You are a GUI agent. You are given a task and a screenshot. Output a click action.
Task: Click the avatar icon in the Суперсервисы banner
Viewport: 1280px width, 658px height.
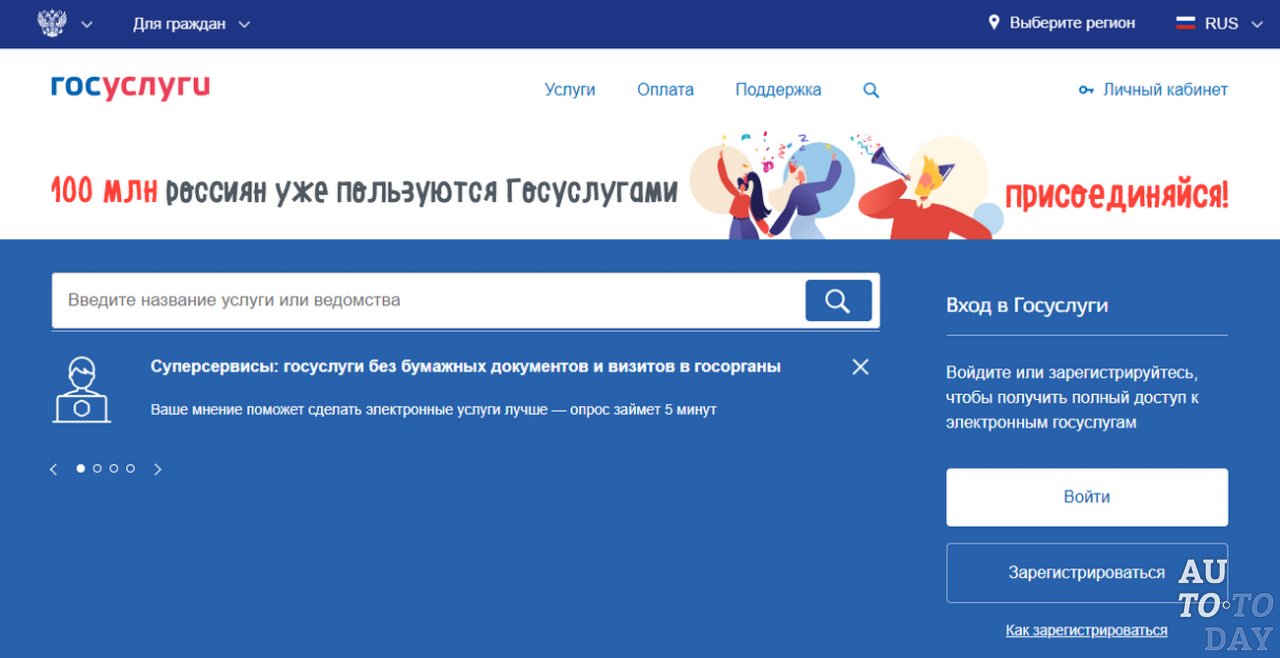pos(82,388)
